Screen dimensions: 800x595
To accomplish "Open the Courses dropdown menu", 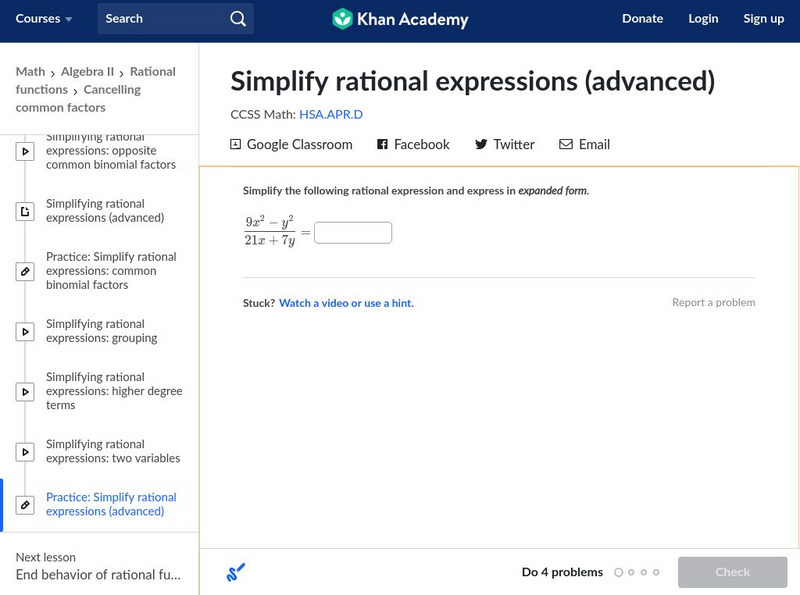I will pyautogui.click(x=44, y=19).
